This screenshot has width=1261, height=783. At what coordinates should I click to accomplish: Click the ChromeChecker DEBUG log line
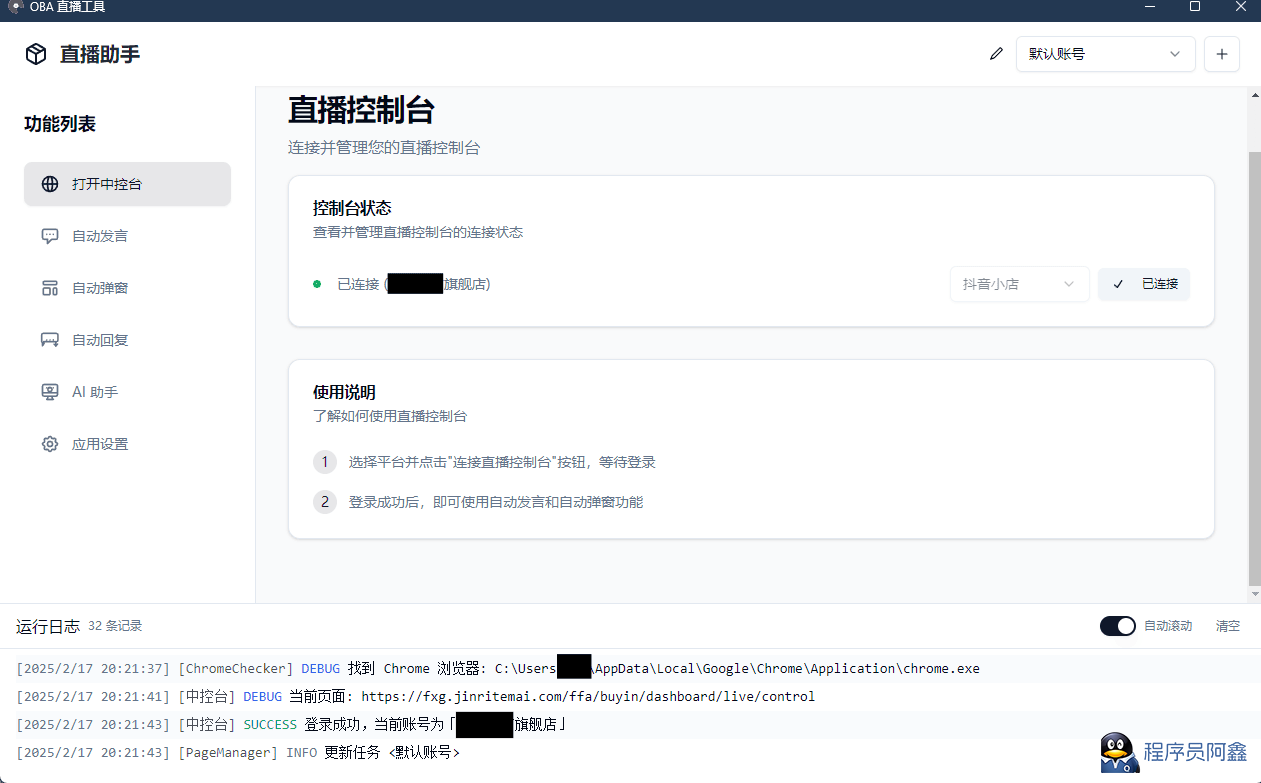[498, 668]
